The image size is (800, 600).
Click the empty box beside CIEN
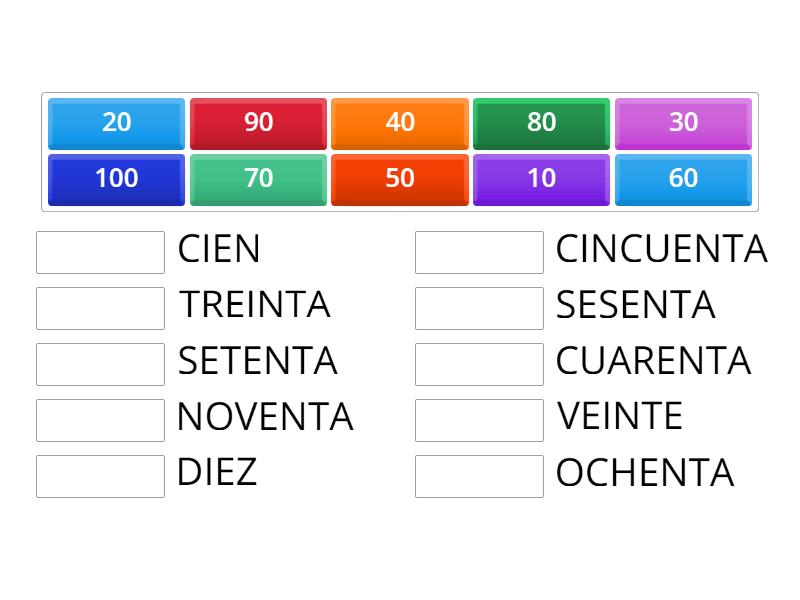click(100, 252)
